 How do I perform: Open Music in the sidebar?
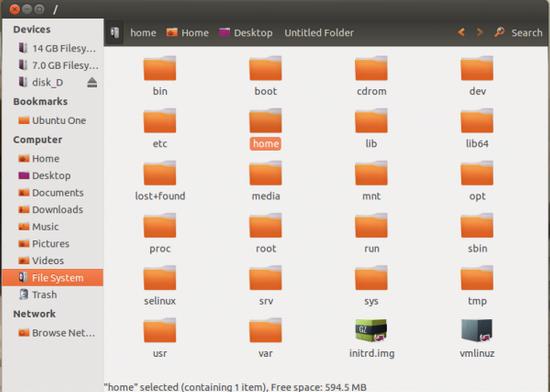click(x=38, y=227)
